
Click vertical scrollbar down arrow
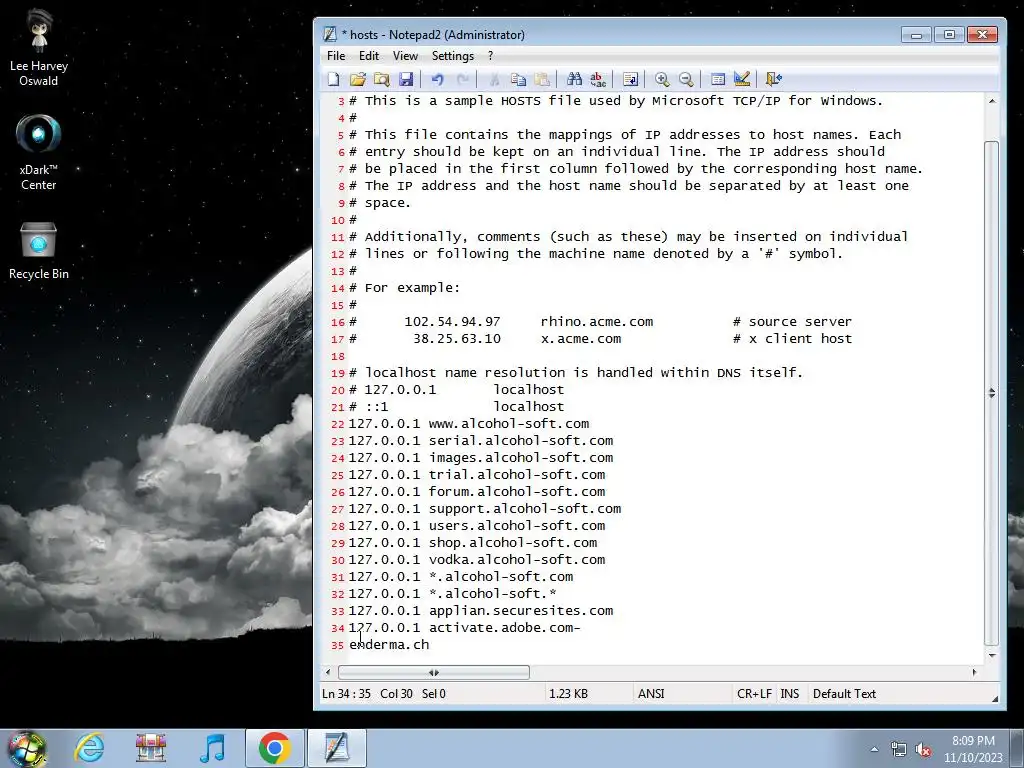point(992,655)
